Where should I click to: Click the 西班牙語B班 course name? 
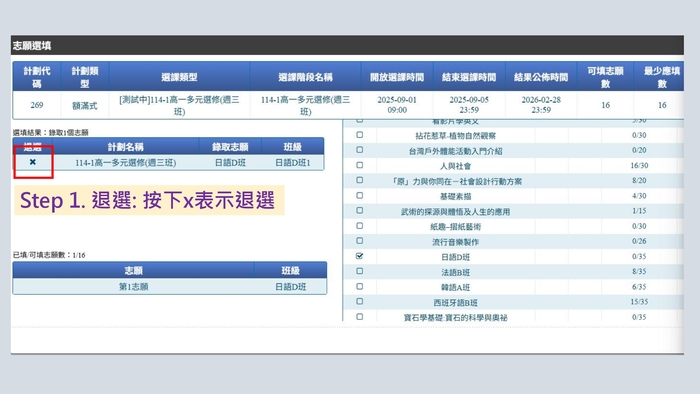[455, 303]
